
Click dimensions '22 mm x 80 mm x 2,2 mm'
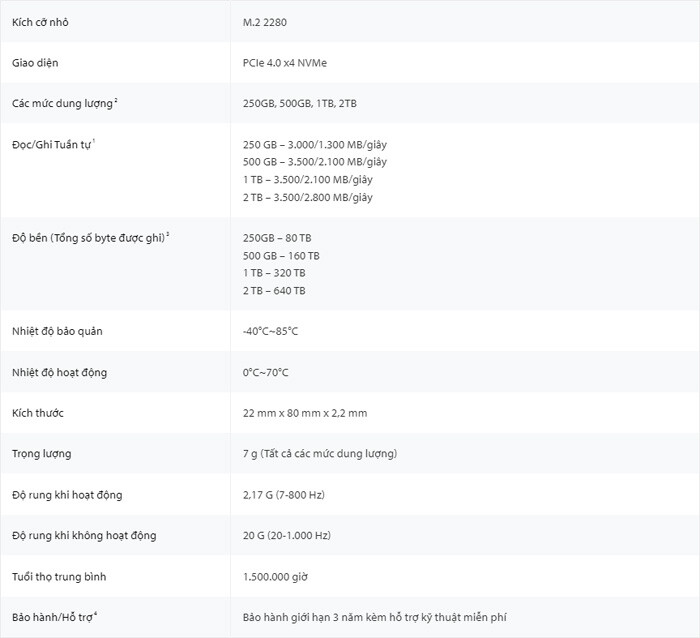pyautogui.click(x=305, y=413)
